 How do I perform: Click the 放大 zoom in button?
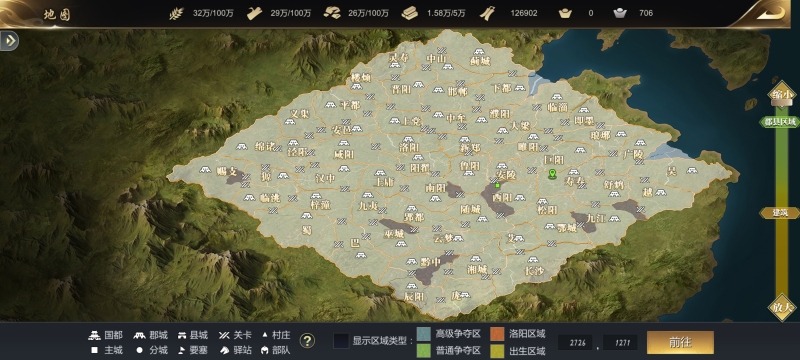click(782, 307)
